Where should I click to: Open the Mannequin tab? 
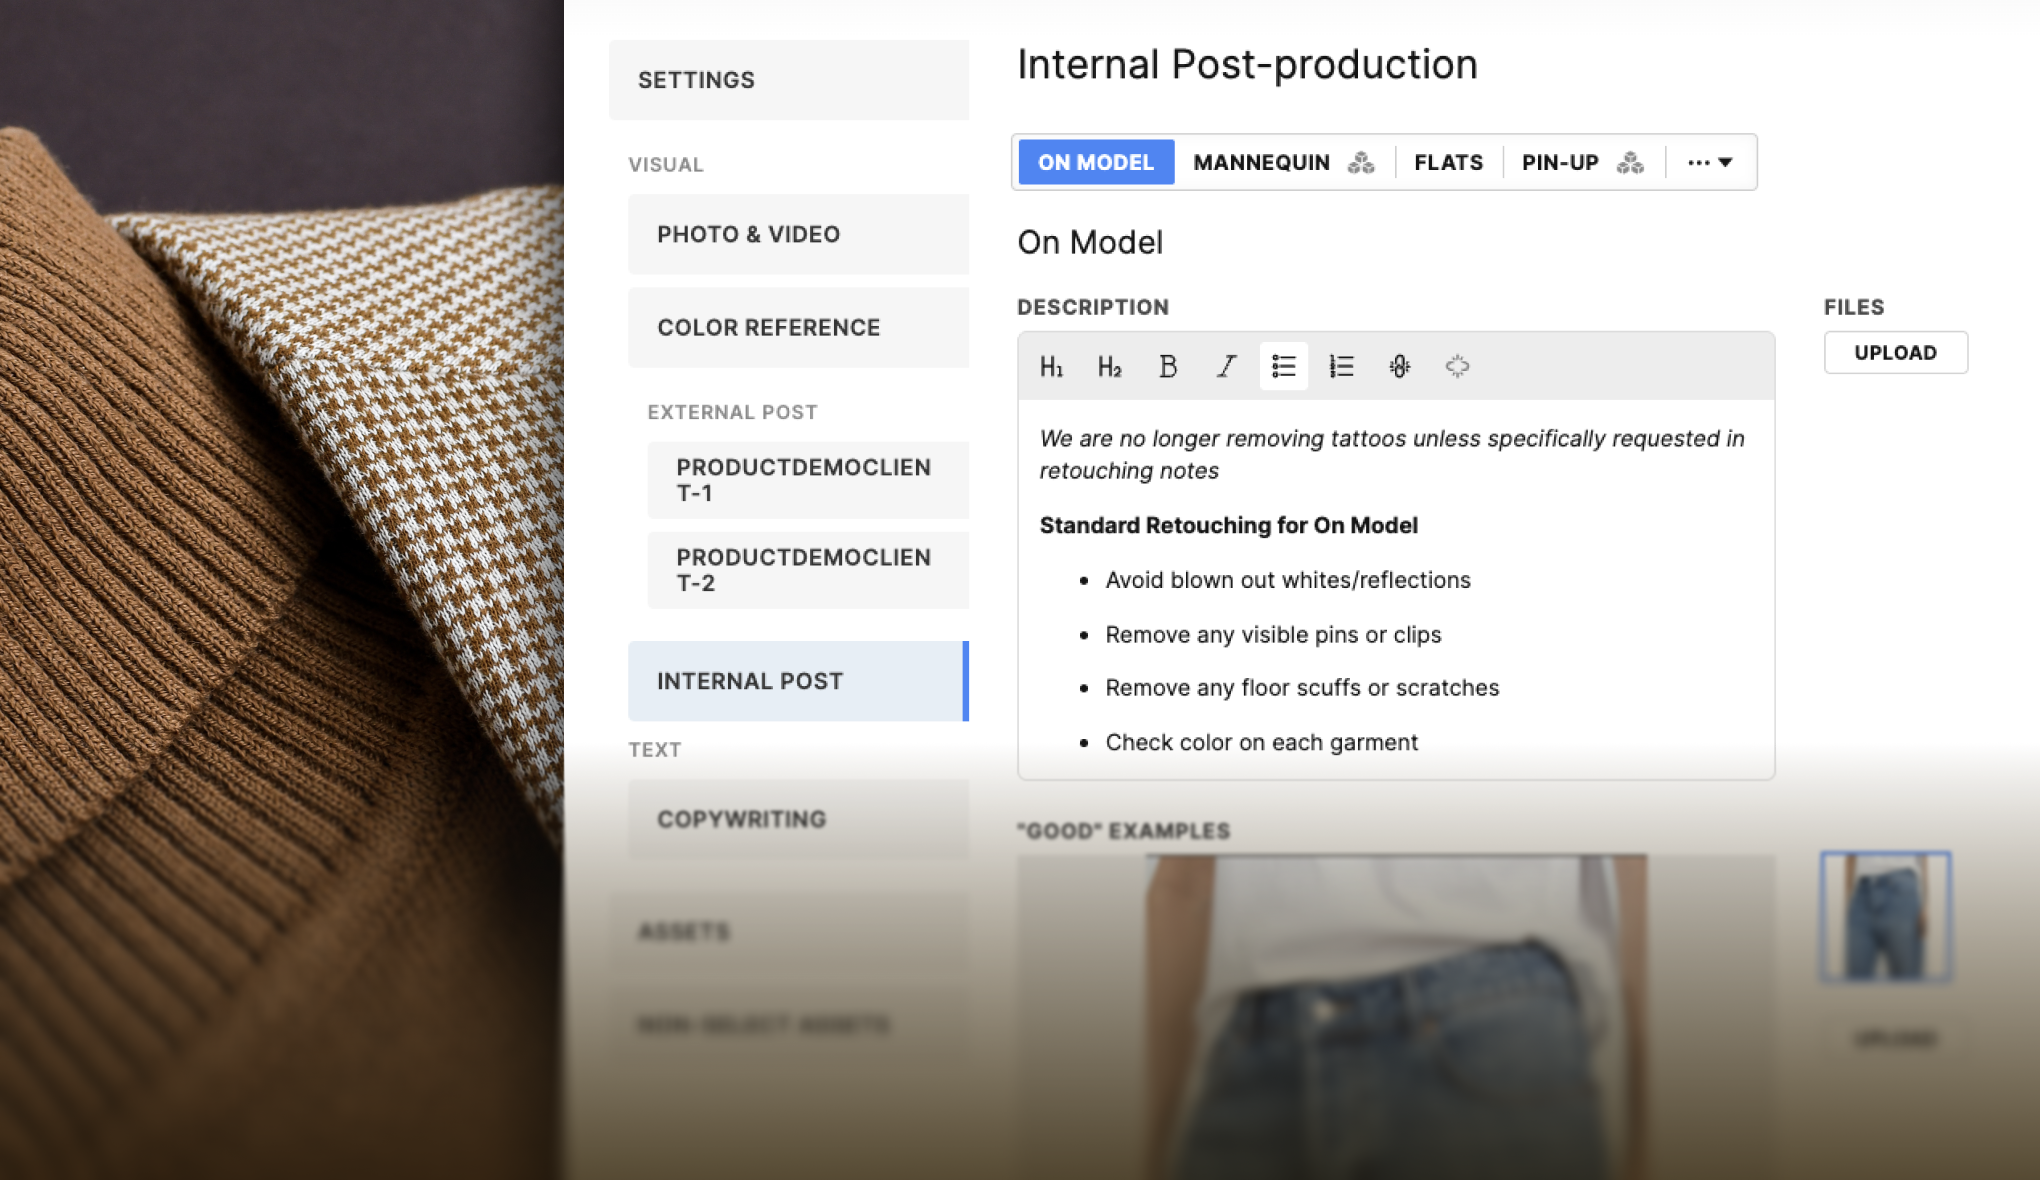point(1261,162)
